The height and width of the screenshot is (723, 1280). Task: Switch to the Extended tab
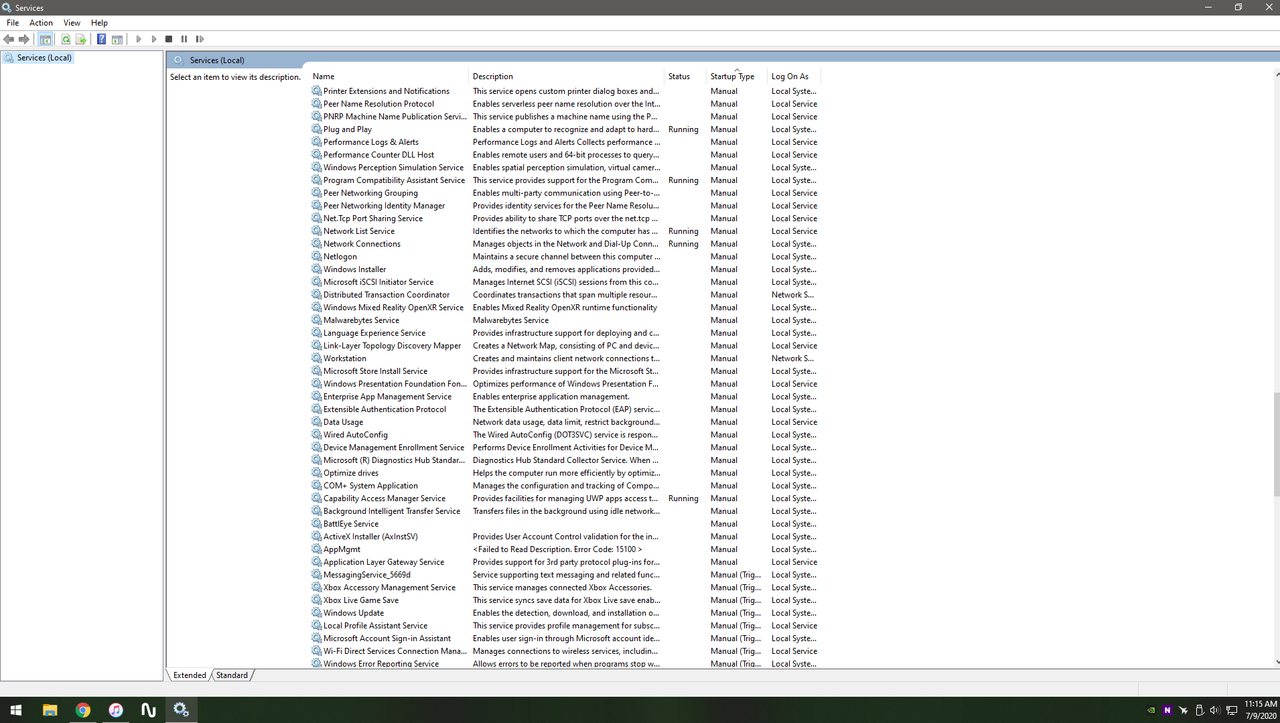point(189,675)
